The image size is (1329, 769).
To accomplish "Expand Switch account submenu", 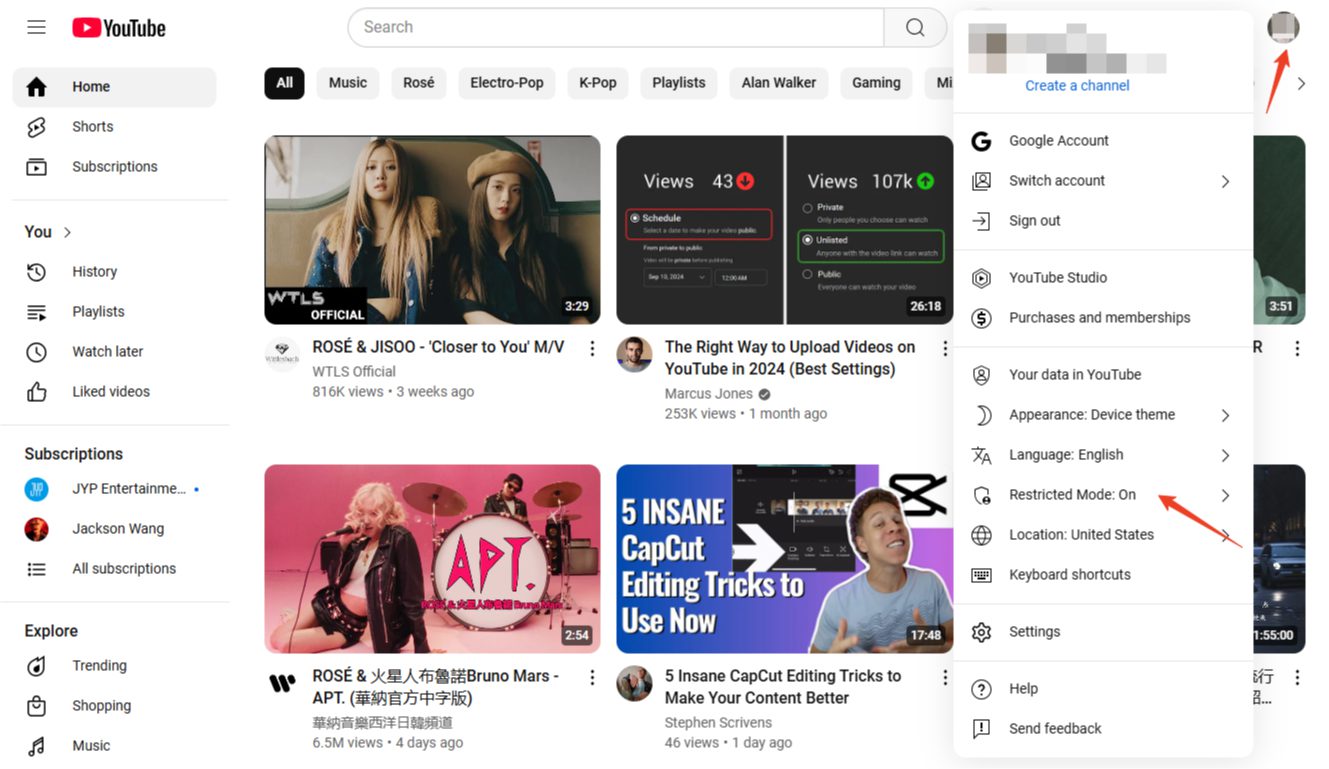I will pyautogui.click(x=1103, y=181).
